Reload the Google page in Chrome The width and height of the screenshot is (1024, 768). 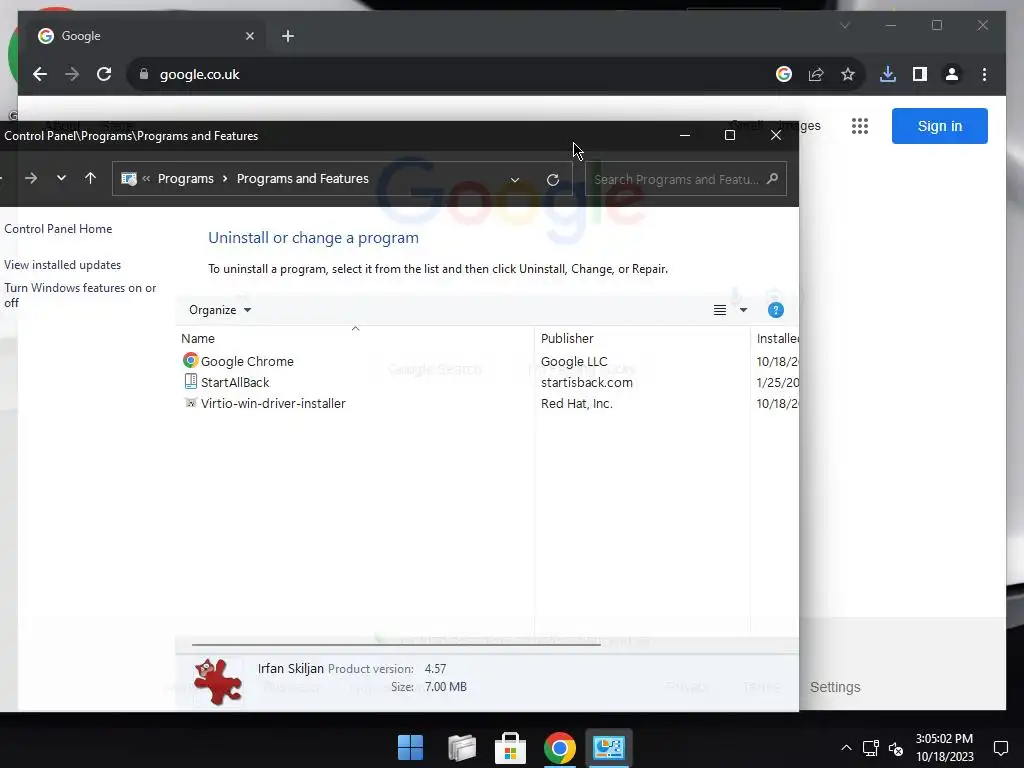point(104,74)
